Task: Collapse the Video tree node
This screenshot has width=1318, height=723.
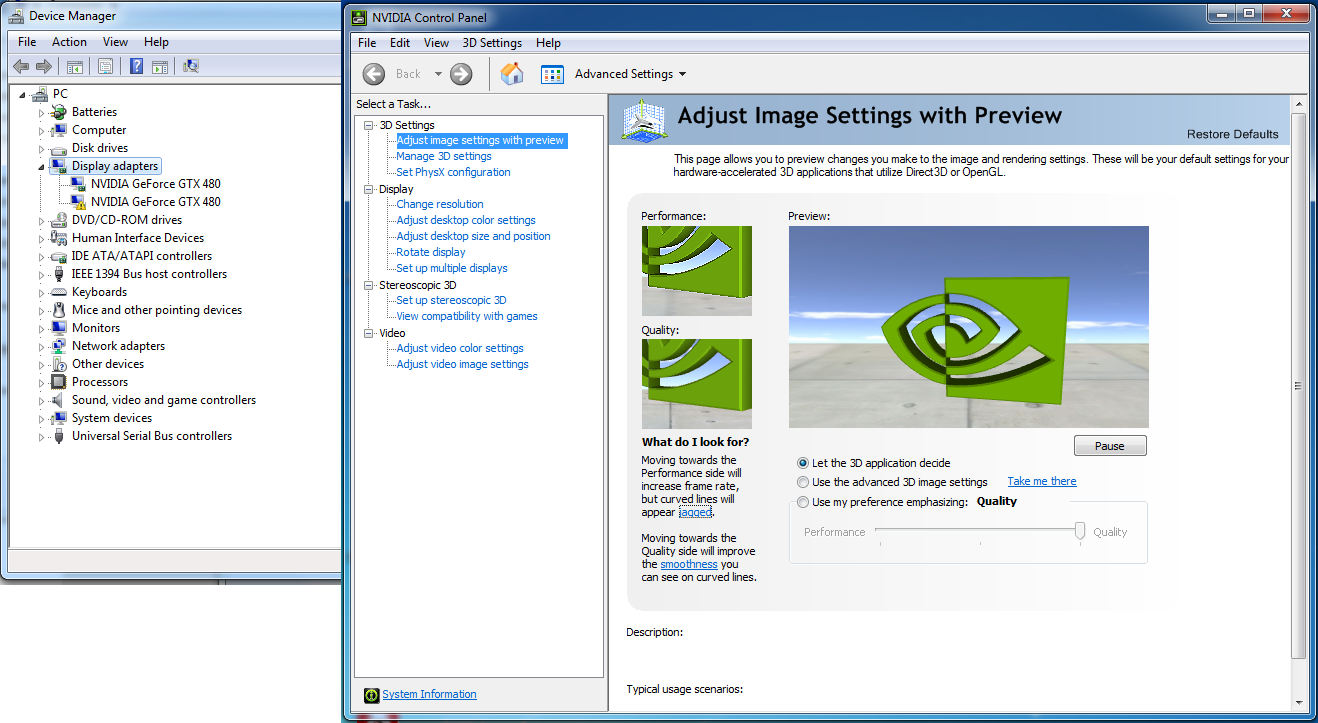Action: [369, 333]
